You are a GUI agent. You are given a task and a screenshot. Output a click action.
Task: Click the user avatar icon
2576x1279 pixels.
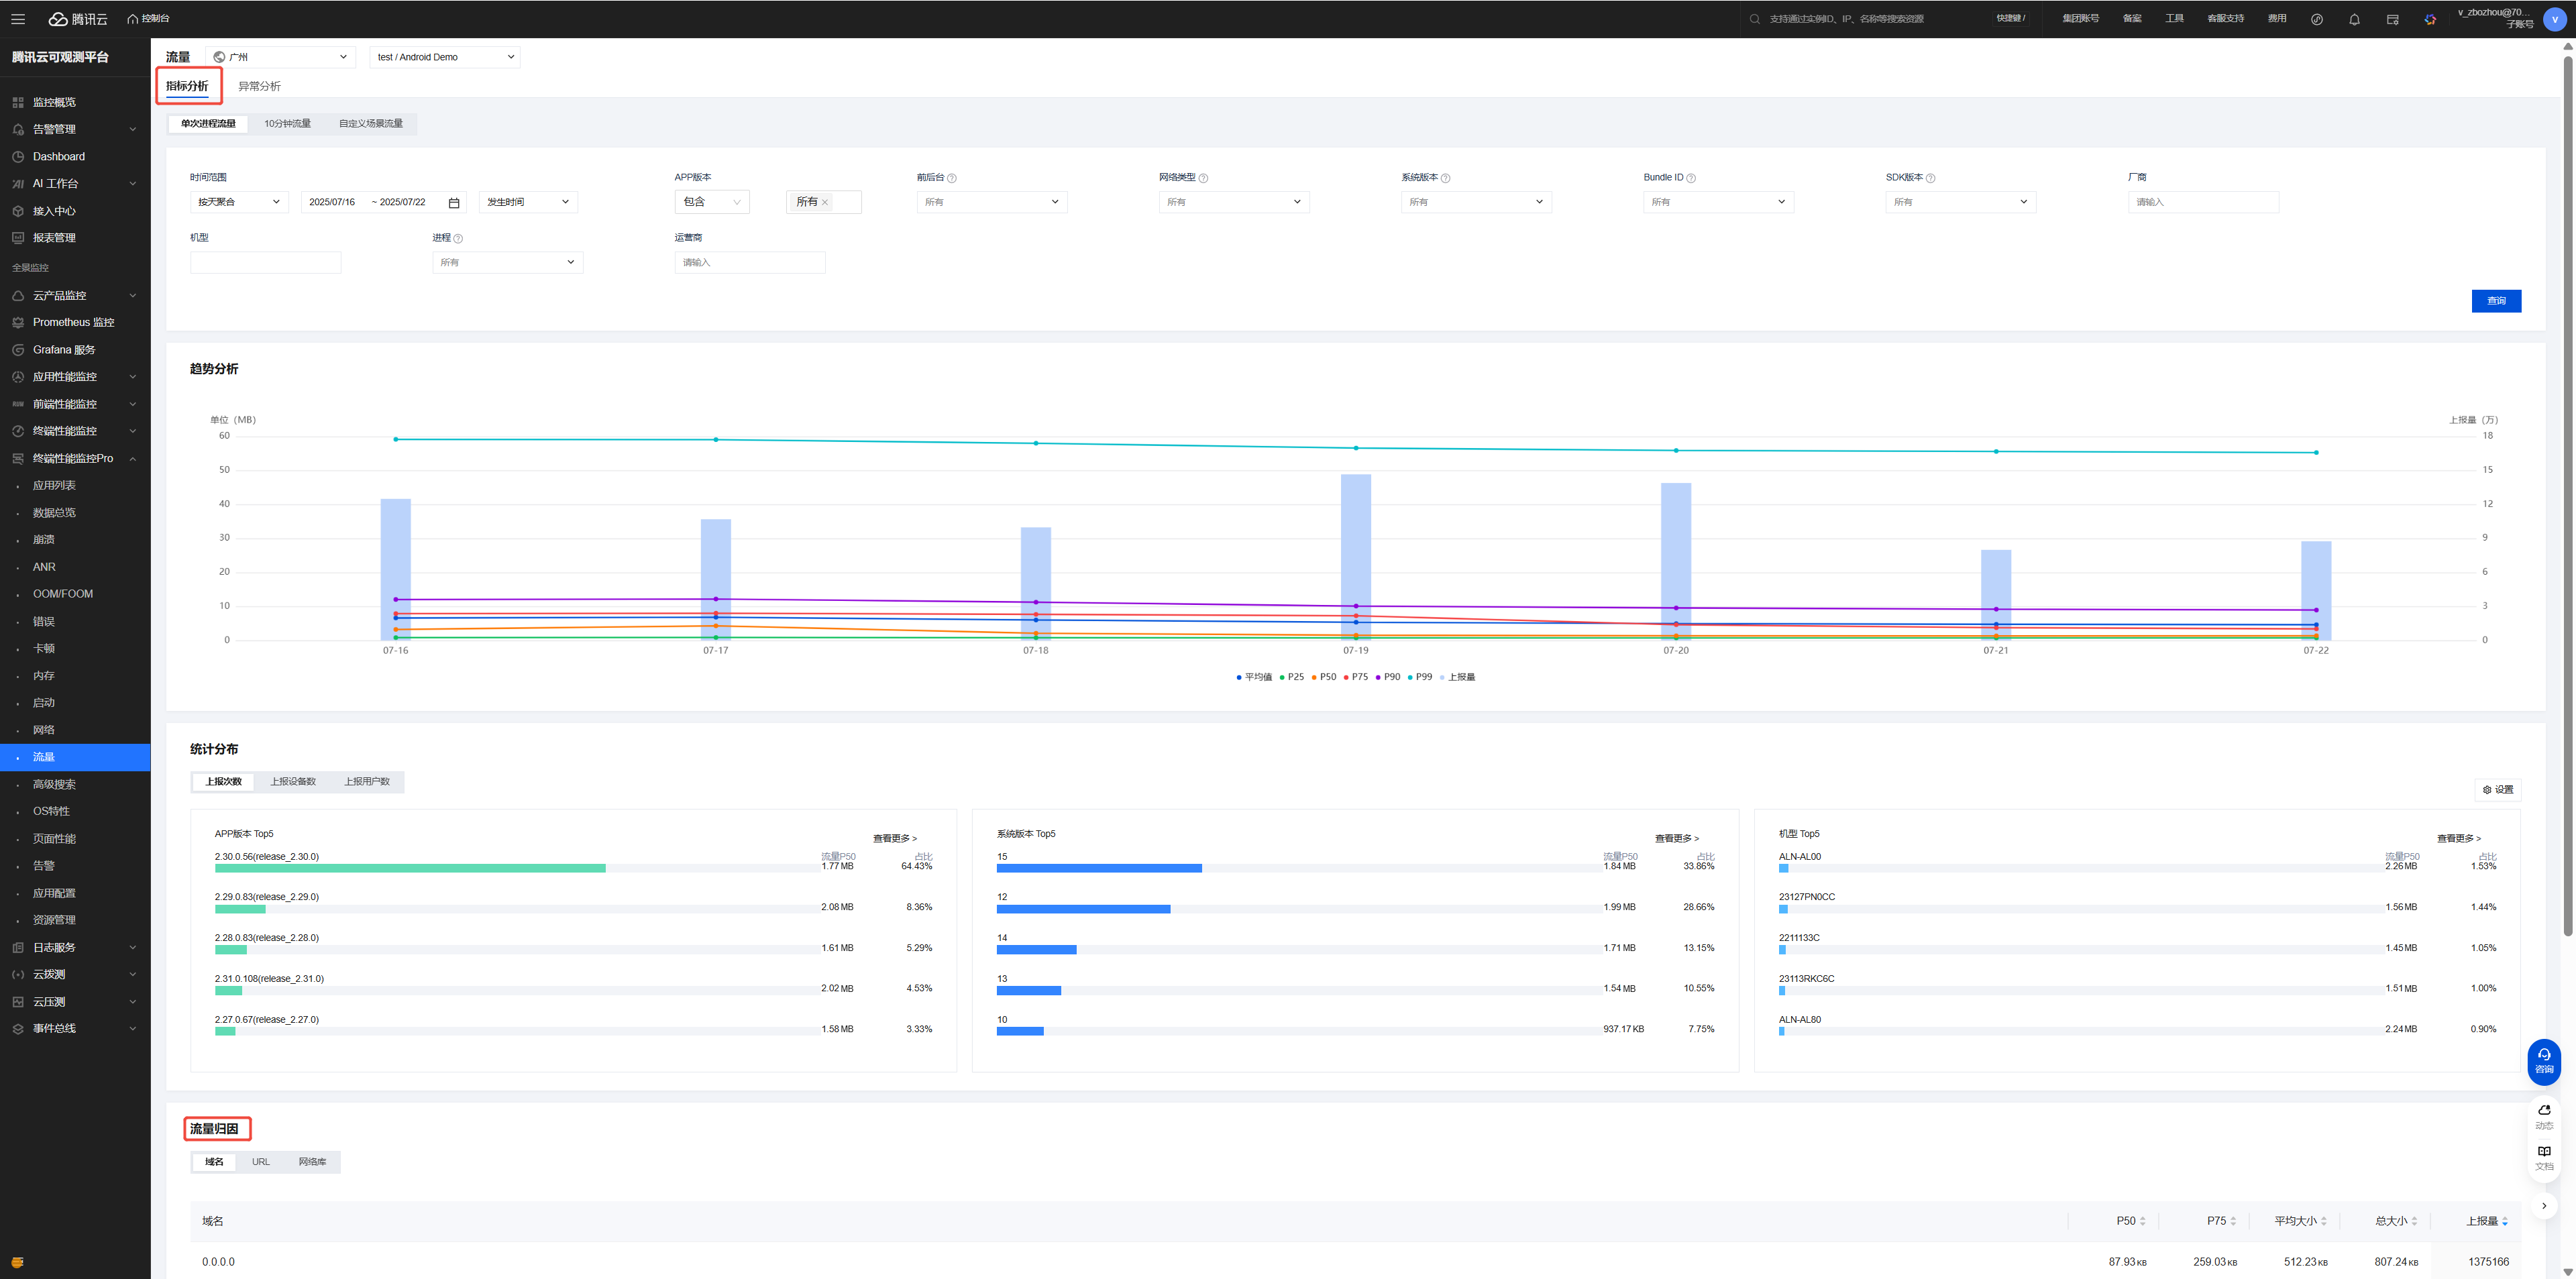[x=2554, y=20]
